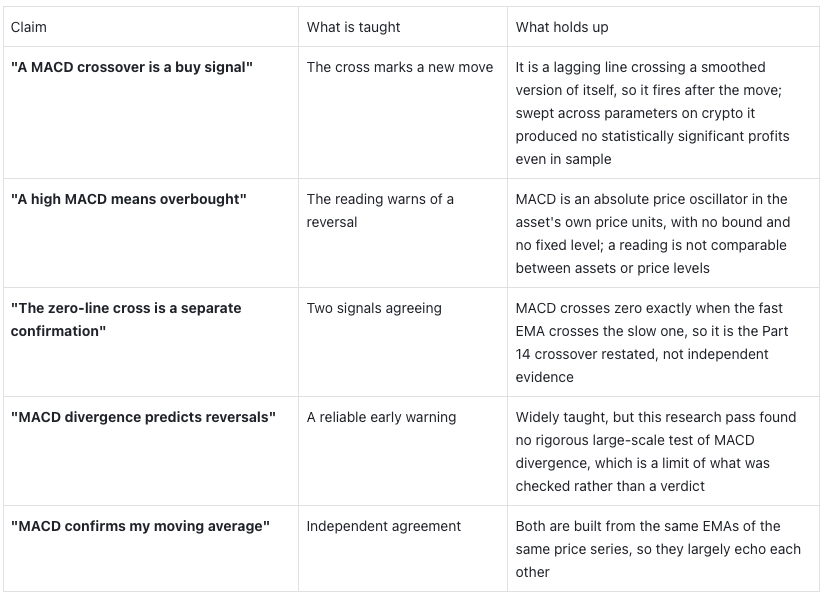Select the "A MACD crossover is a buy signal" claim
The image size is (823, 602).
[132, 67]
